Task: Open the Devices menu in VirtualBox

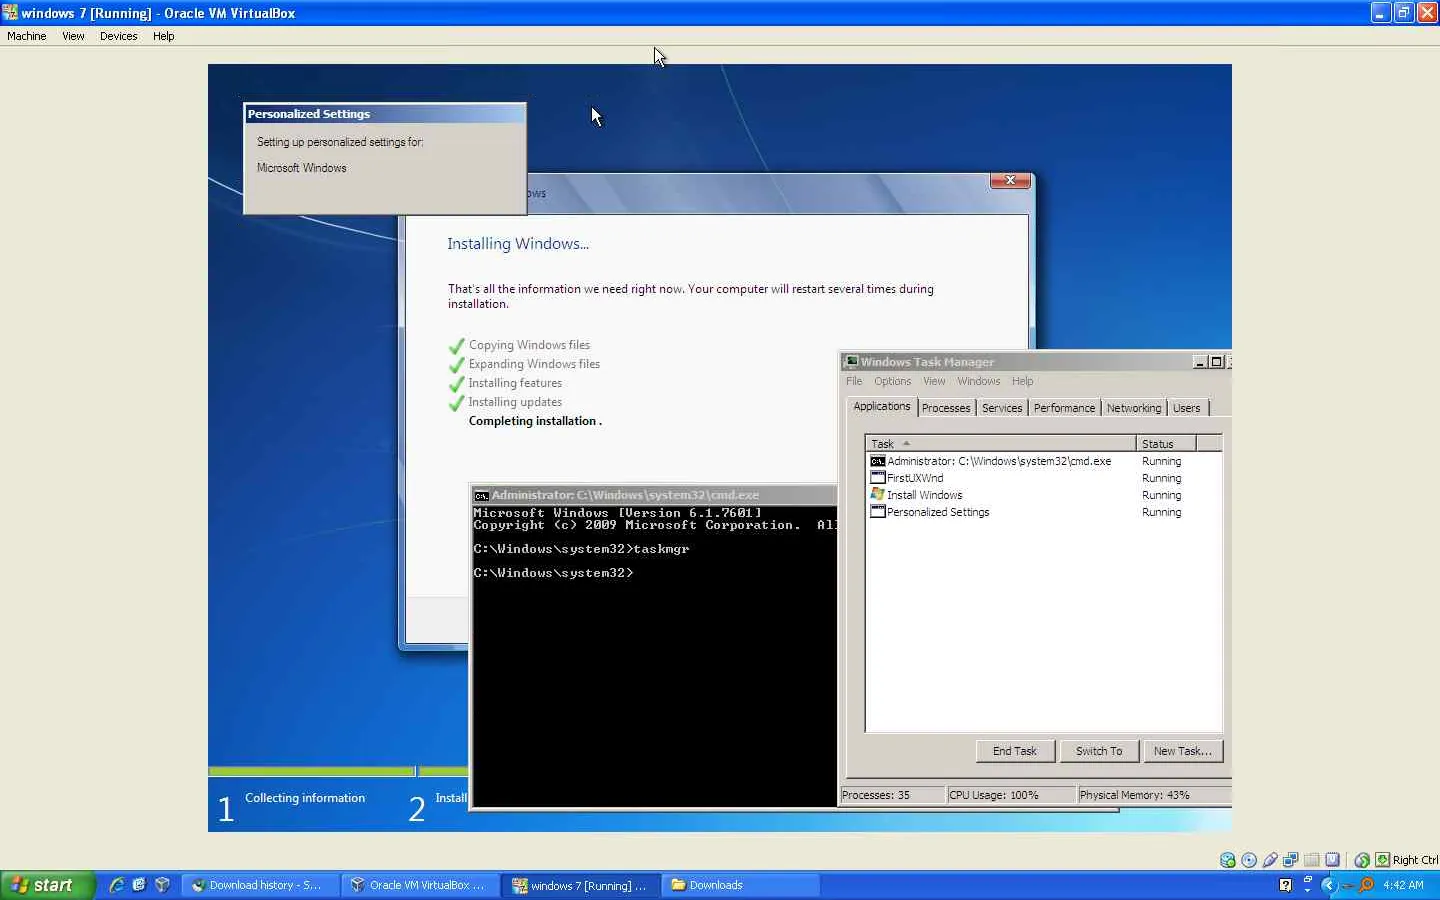Action: 119,36
